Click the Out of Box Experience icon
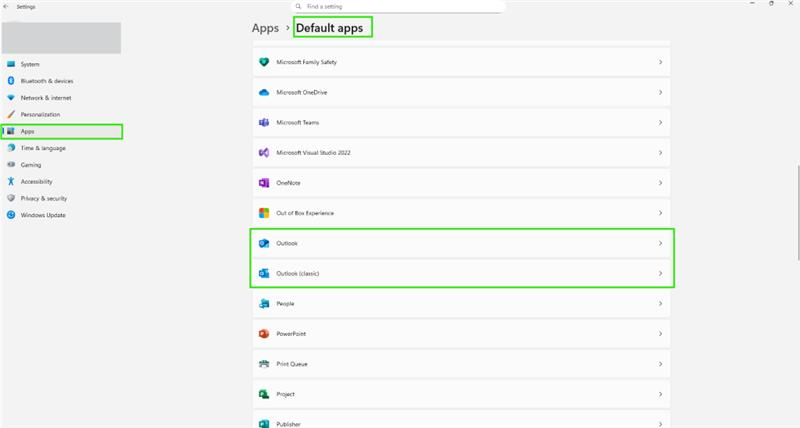 click(264, 213)
